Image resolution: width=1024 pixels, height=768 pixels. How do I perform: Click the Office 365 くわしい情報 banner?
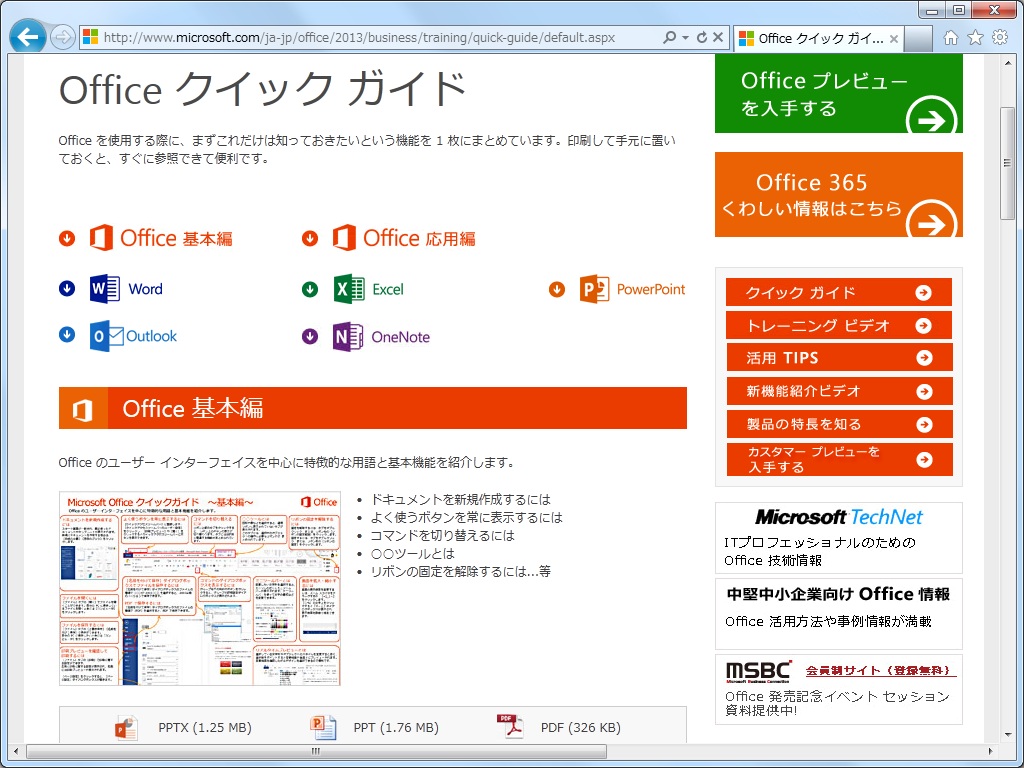[x=838, y=193]
